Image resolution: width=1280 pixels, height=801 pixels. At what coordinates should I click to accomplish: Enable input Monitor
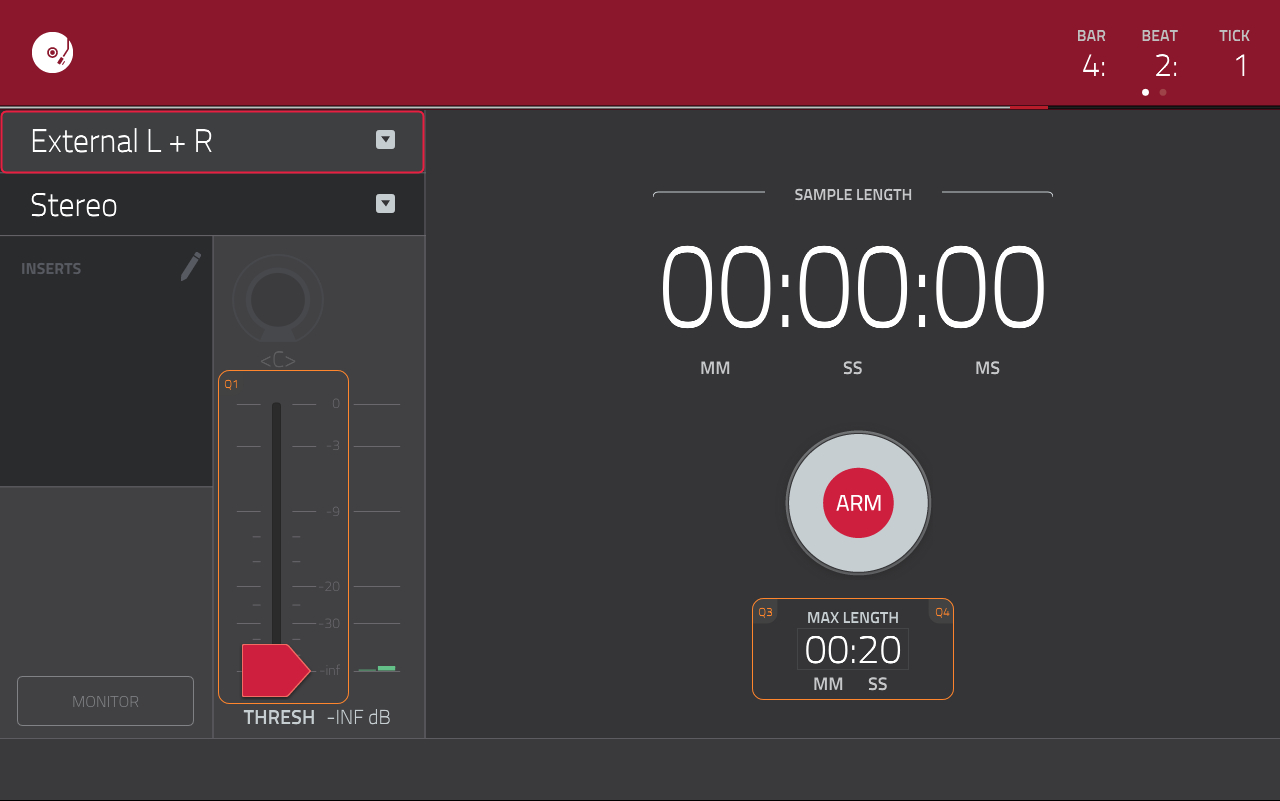click(105, 700)
